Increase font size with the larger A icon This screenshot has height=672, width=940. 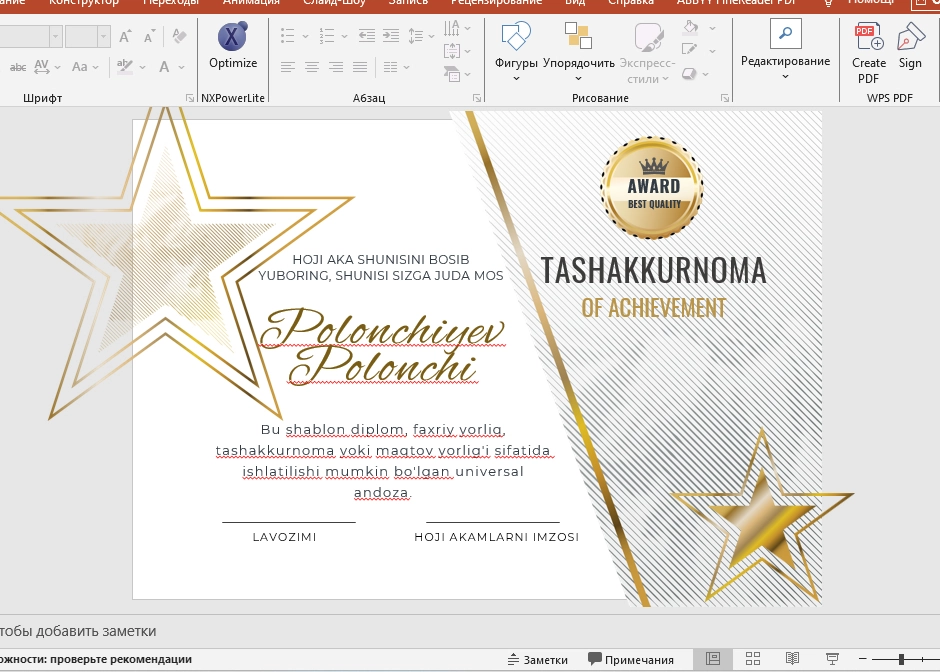125,37
